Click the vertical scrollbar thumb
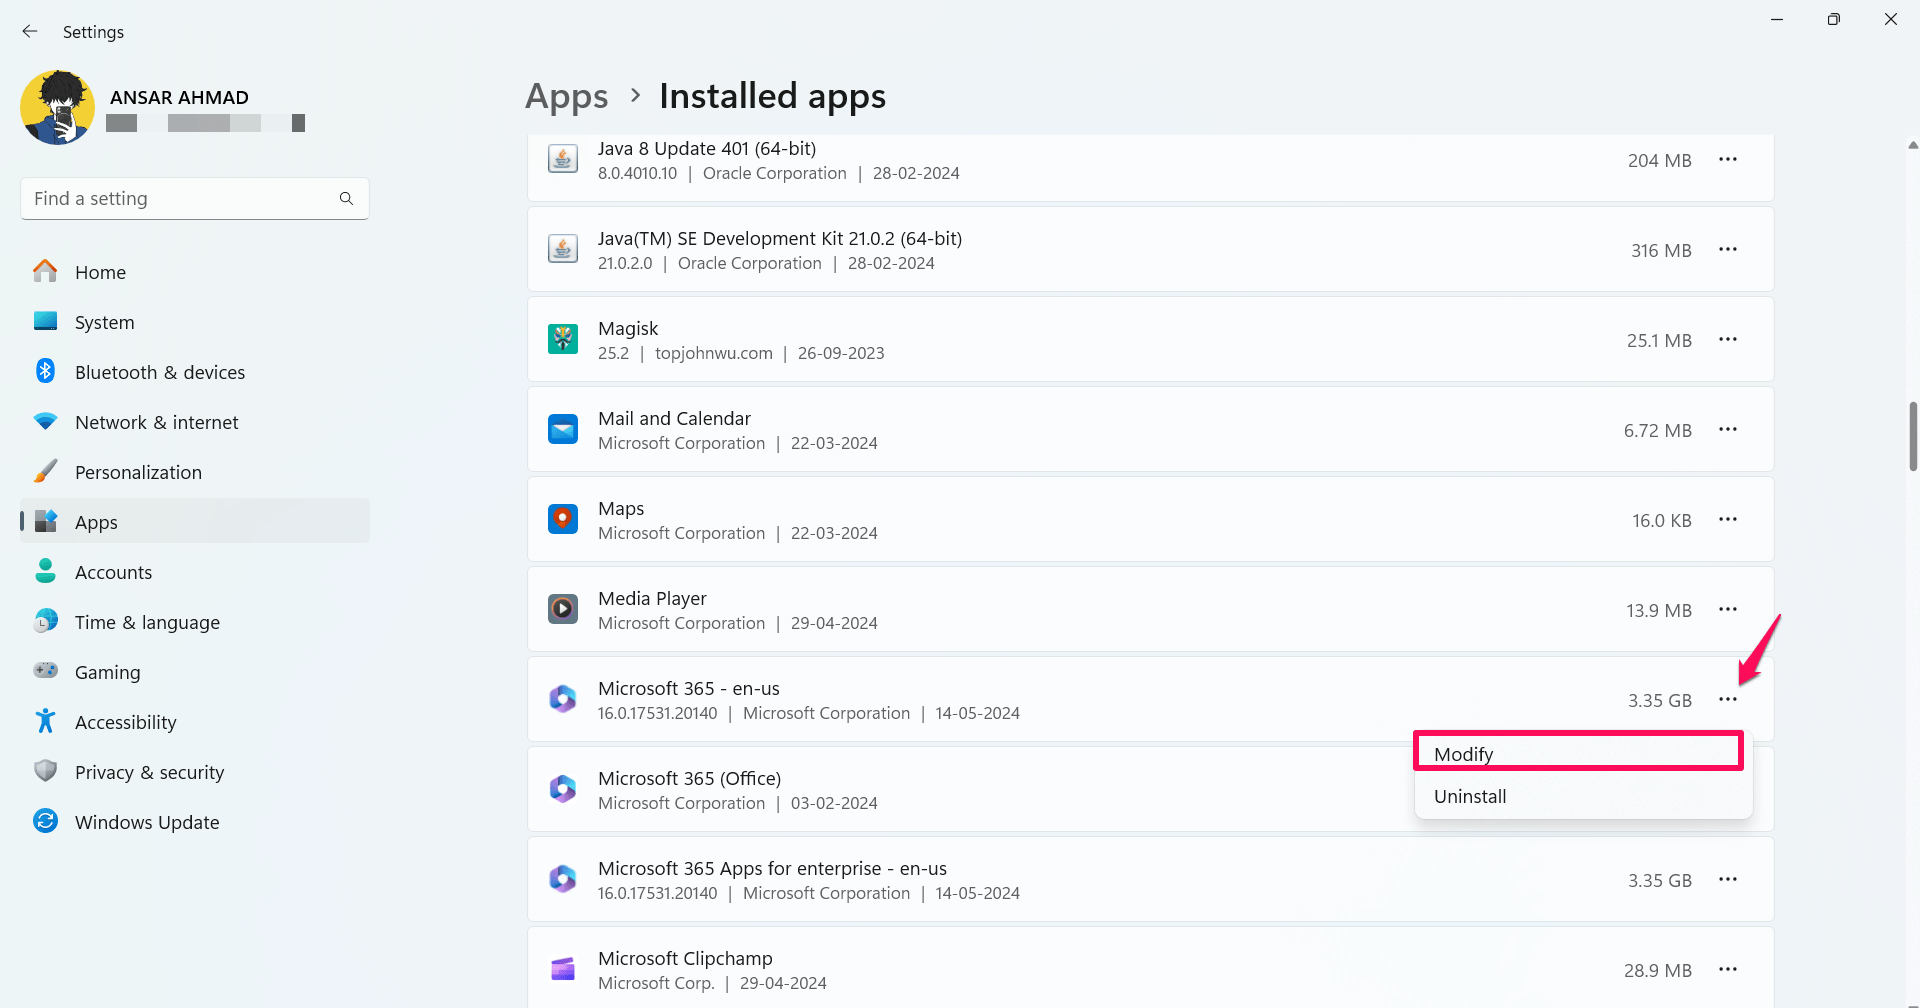The image size is (1920, 1008). pyautogui.click(x=1912, y=436)
